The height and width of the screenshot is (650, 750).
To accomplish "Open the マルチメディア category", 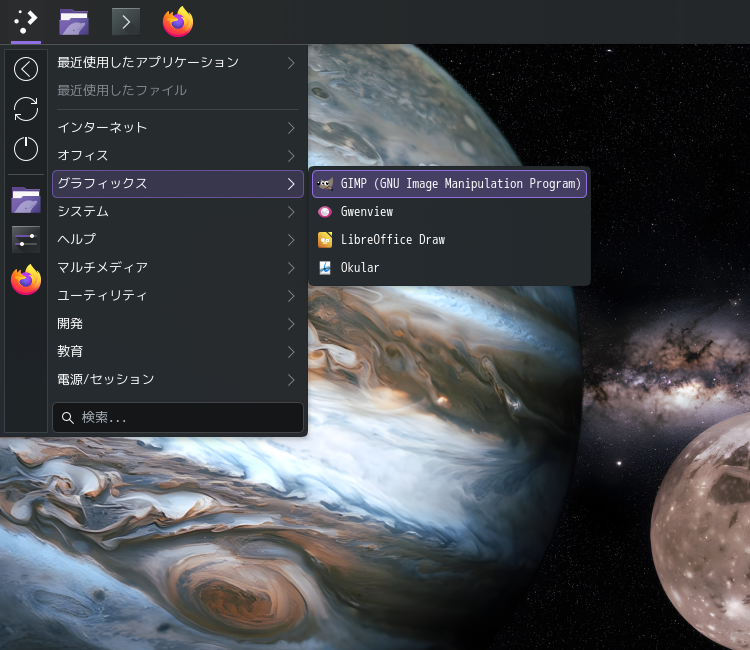I will (x=178, y=268).
